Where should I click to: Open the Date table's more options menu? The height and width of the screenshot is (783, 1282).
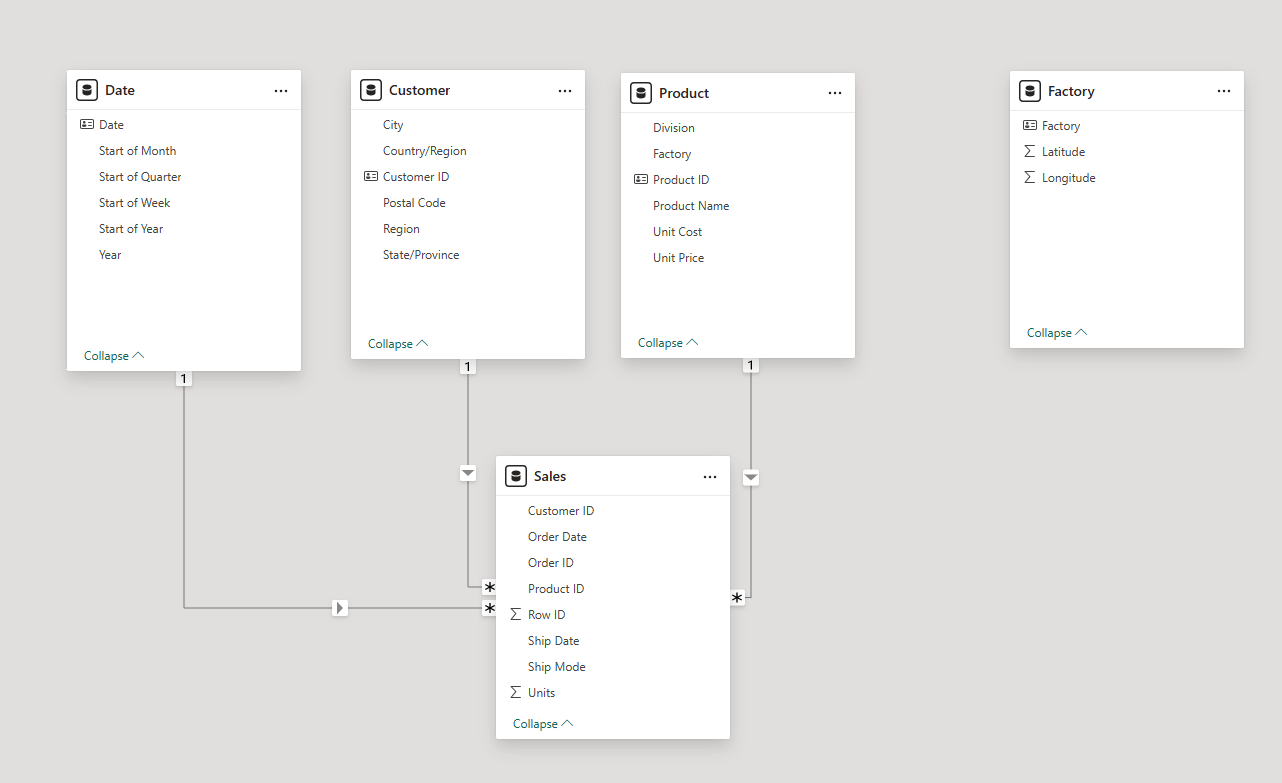coord(281,90)
